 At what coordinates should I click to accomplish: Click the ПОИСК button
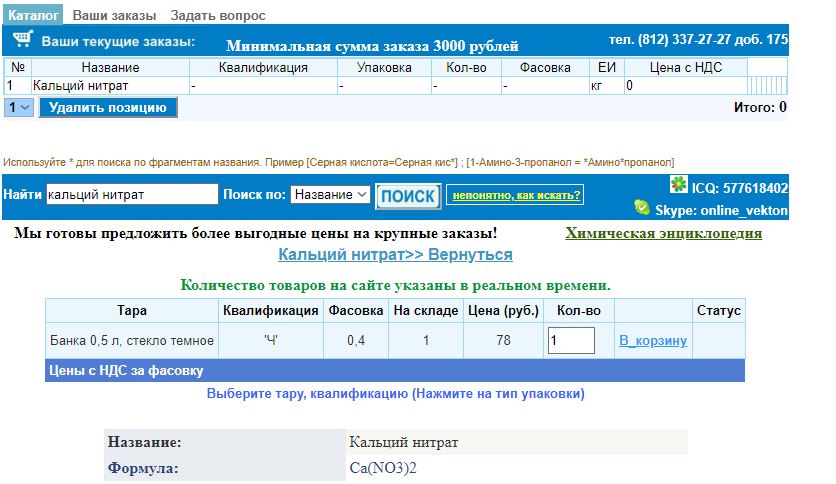click(408, 196)
